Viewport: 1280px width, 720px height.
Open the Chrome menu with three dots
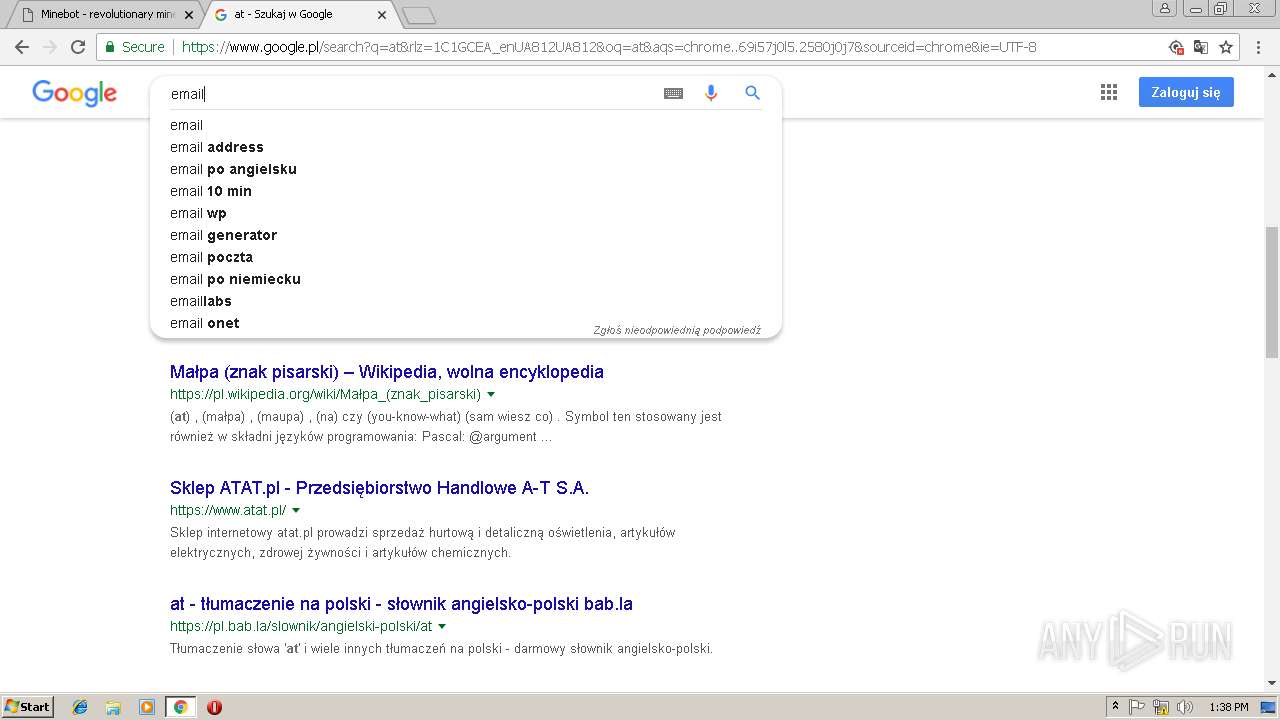pyautogui.click(x=1258, y=47)
